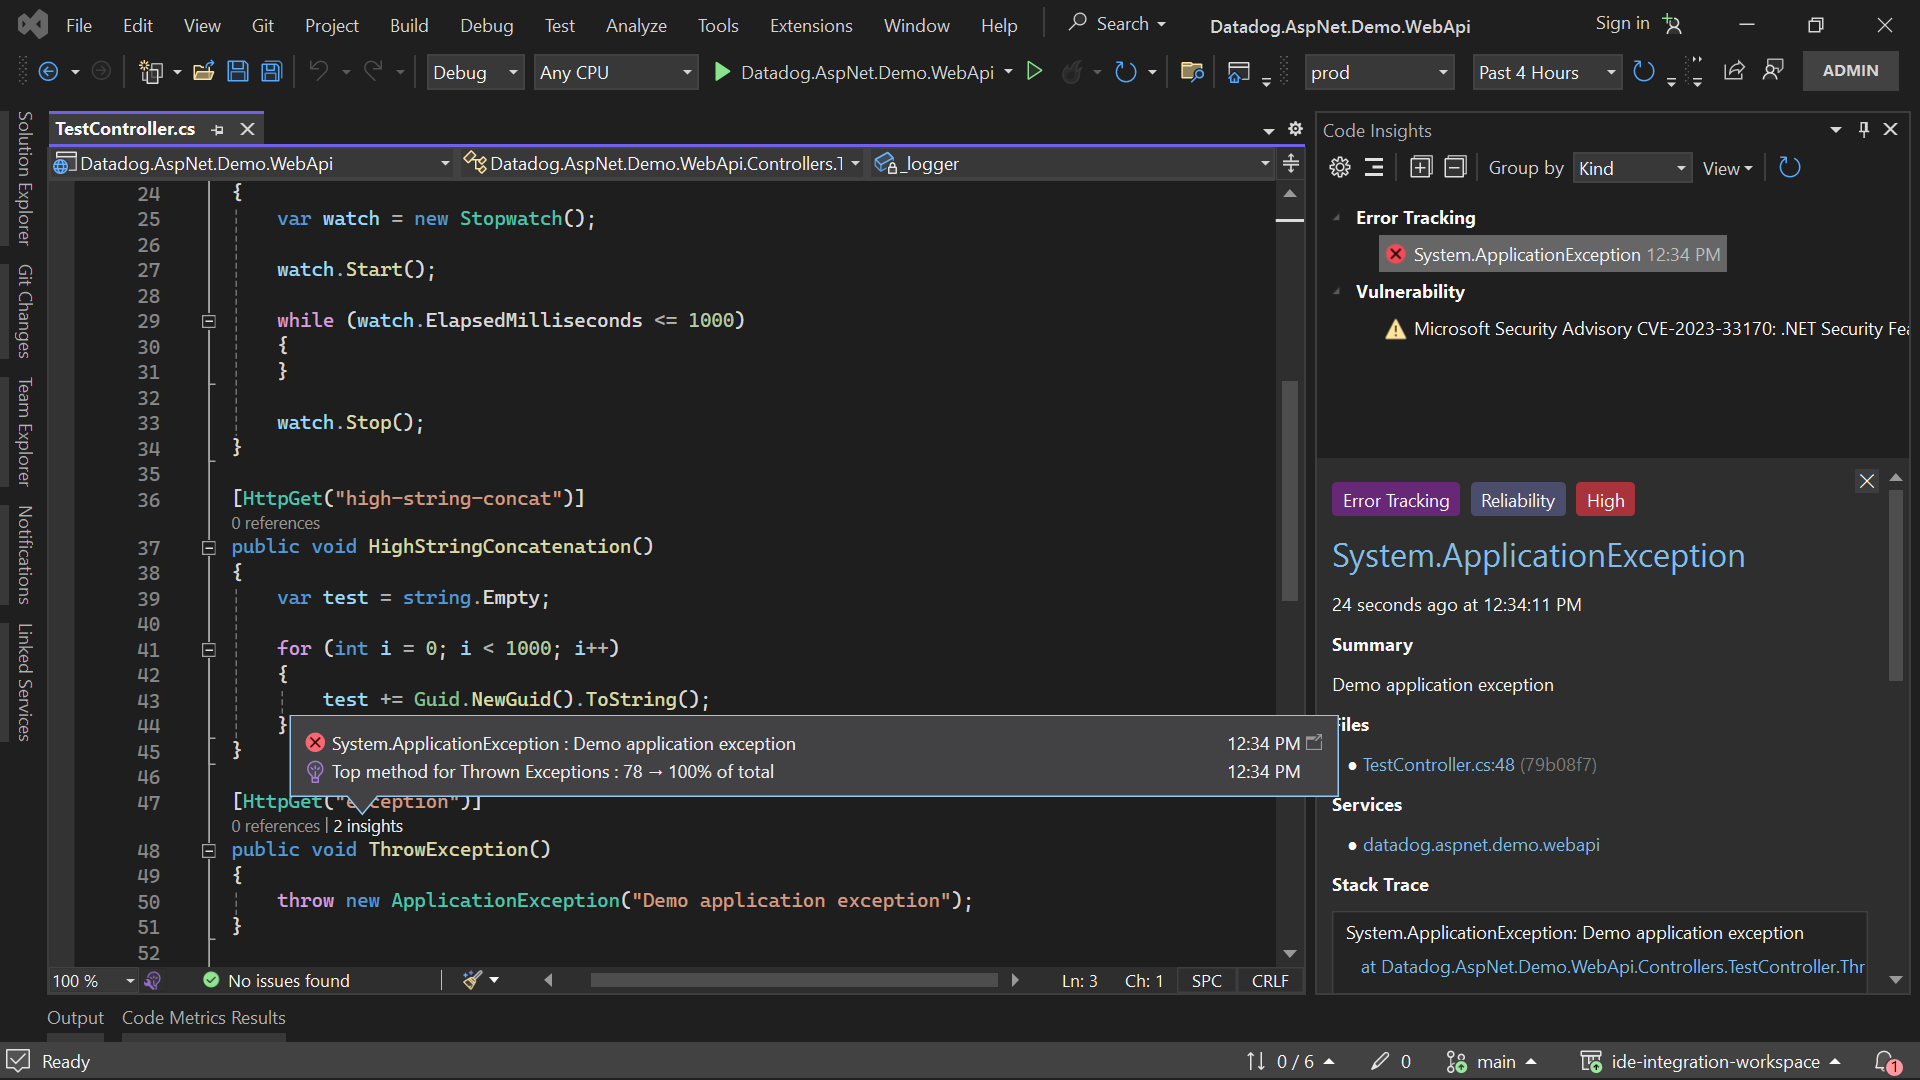1920x1080 pixels.
Task: Click the editor settings gear icon
Action: click(1295, 129)
